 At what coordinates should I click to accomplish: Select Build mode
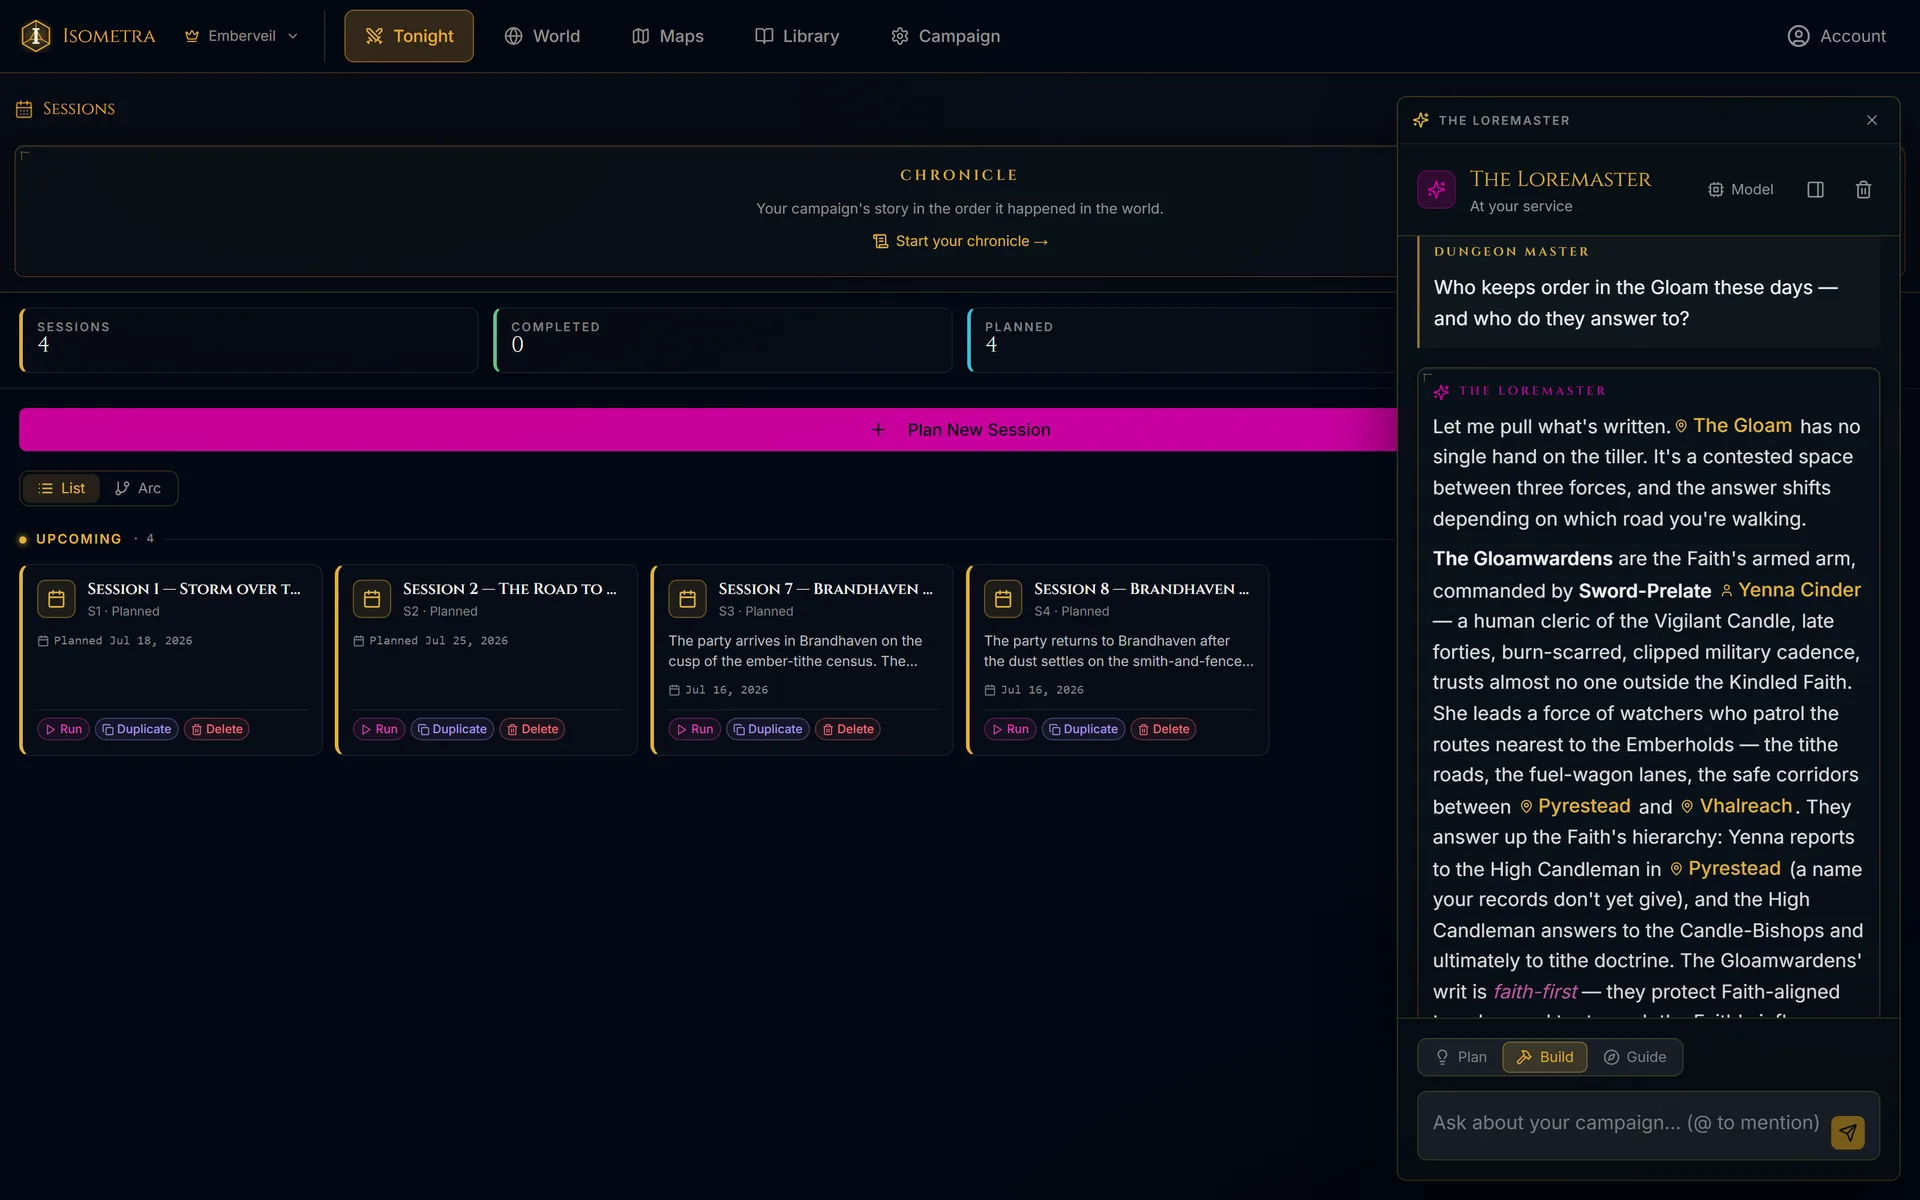tap(1545, 1057)
